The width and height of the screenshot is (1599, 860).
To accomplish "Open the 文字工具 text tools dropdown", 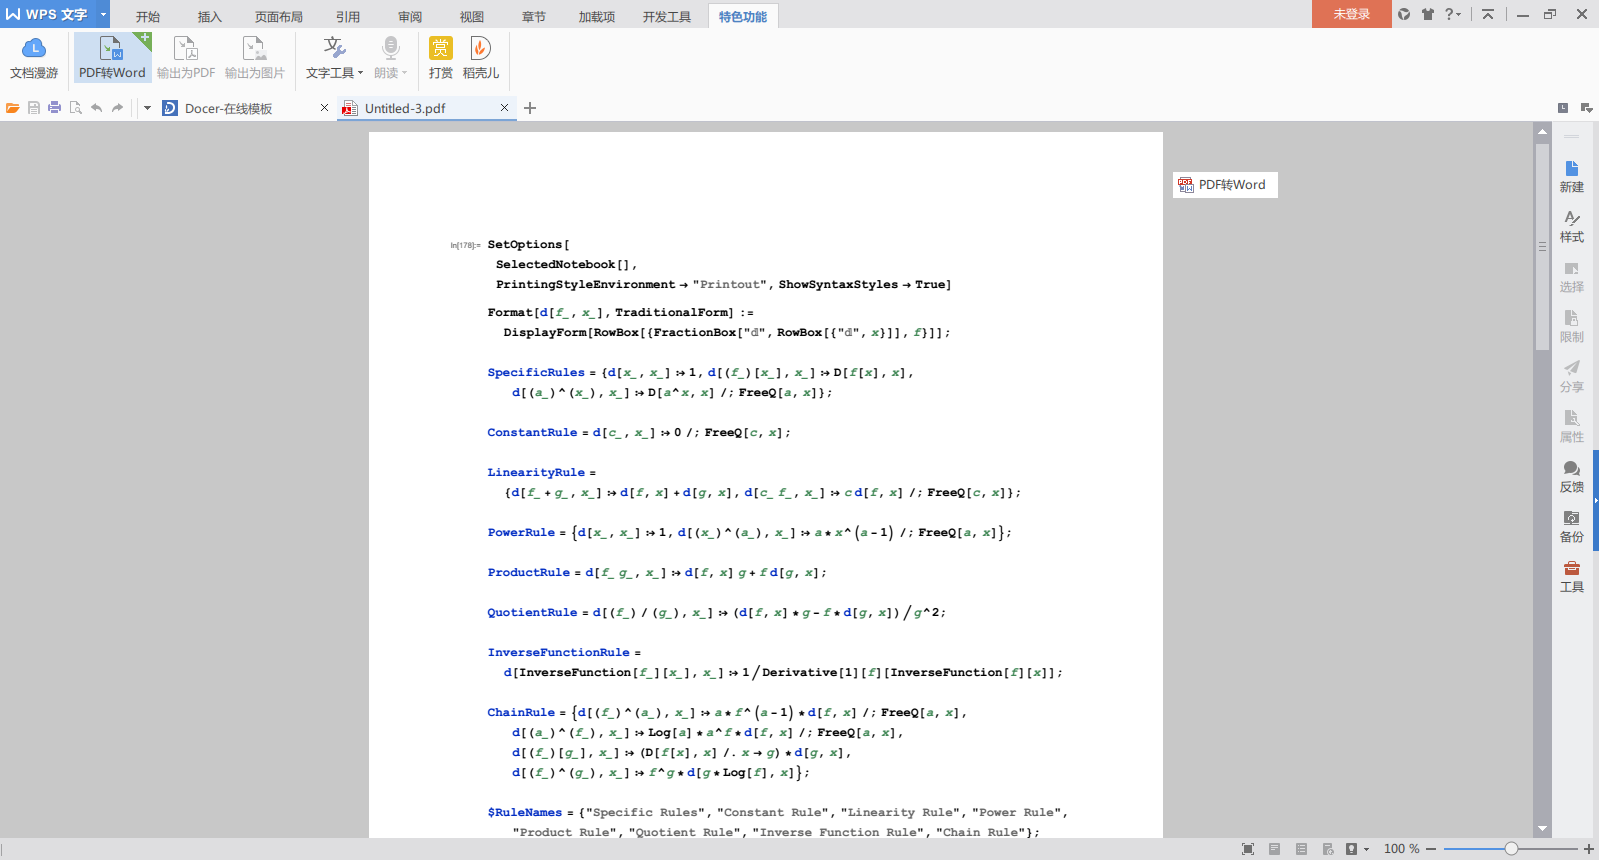I will pos(335,58).
